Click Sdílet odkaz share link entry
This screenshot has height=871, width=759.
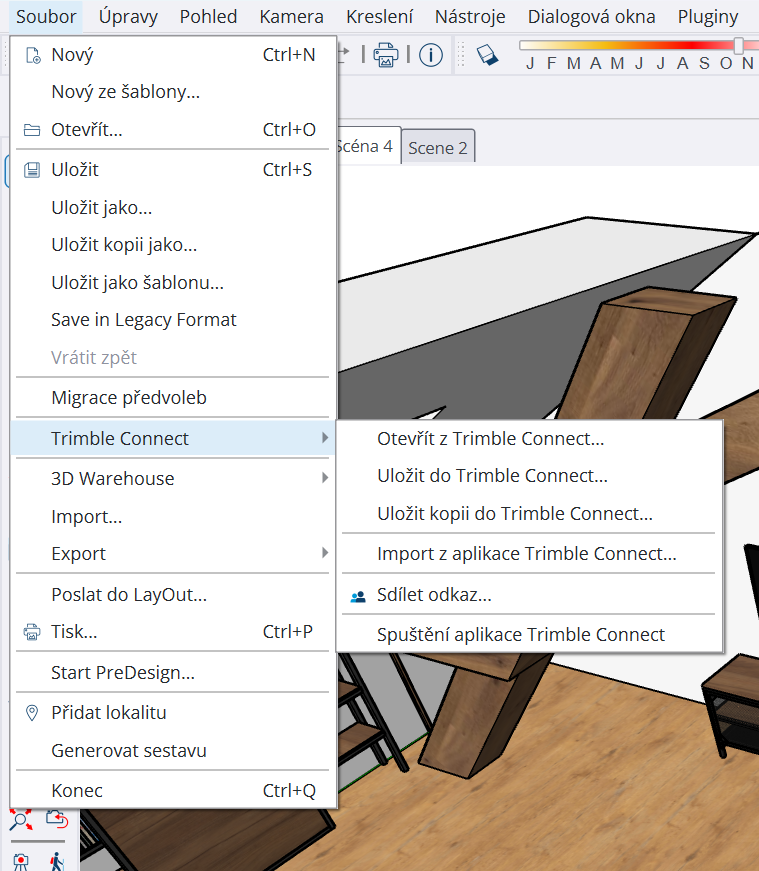pyautogui.click(x=434, y=596)
